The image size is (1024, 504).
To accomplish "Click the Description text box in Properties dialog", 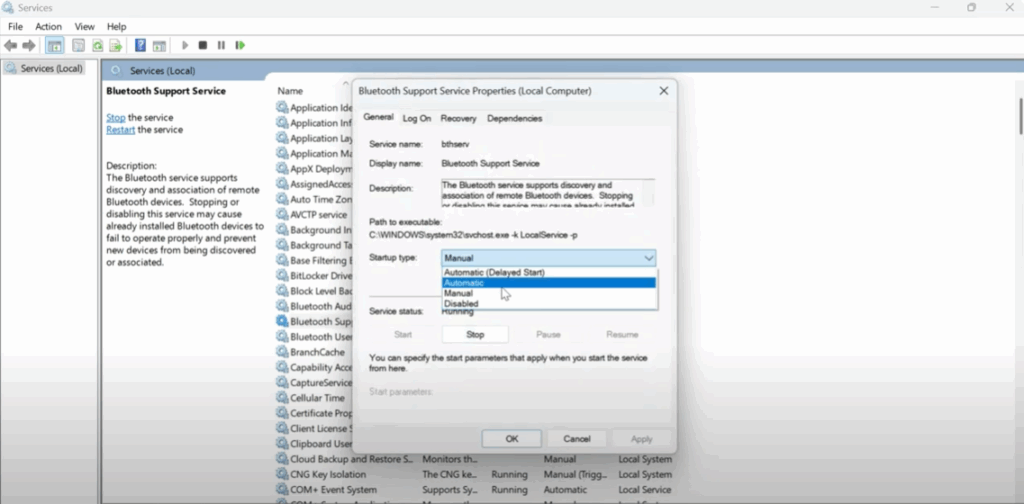I will 548,193.
